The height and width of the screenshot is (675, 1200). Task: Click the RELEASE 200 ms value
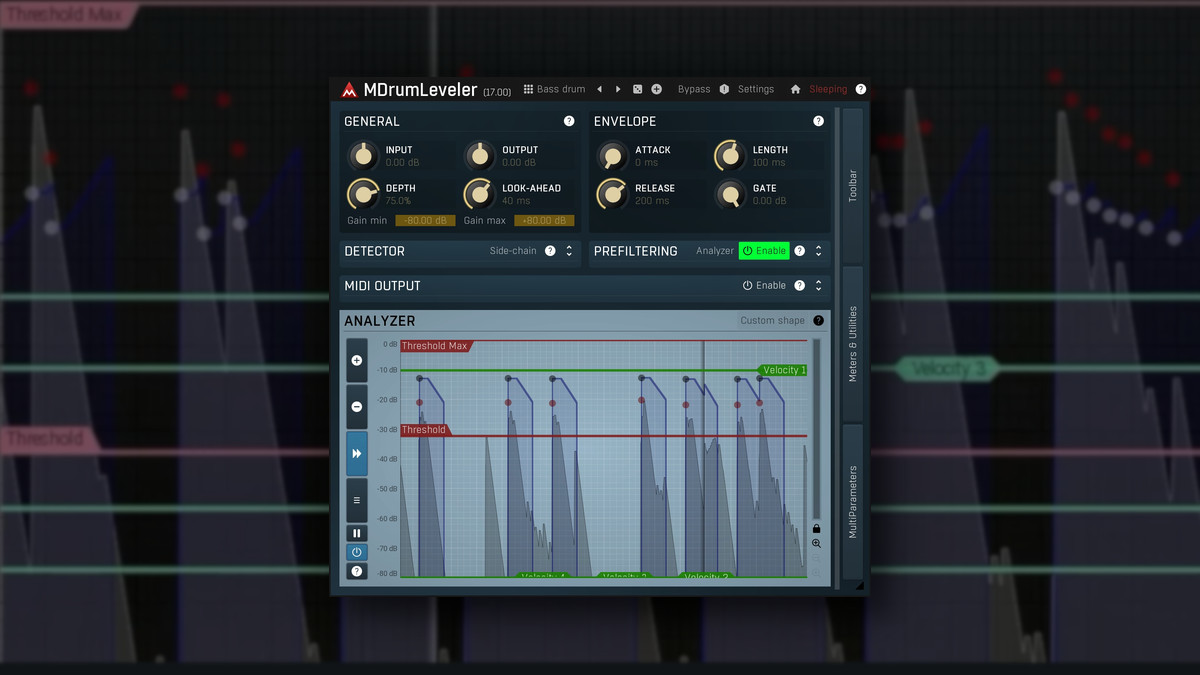pyautogui.click(x=652, y=200)
